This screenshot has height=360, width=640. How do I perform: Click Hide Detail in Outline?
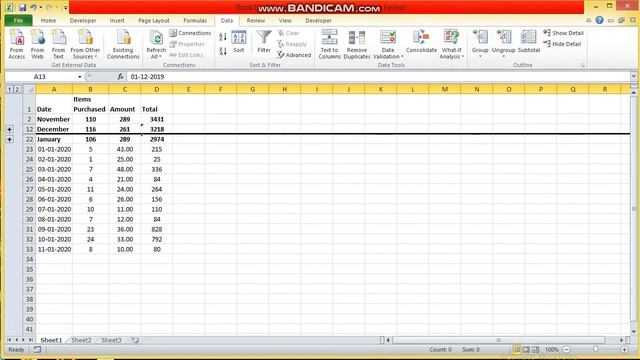coord(562,44)
